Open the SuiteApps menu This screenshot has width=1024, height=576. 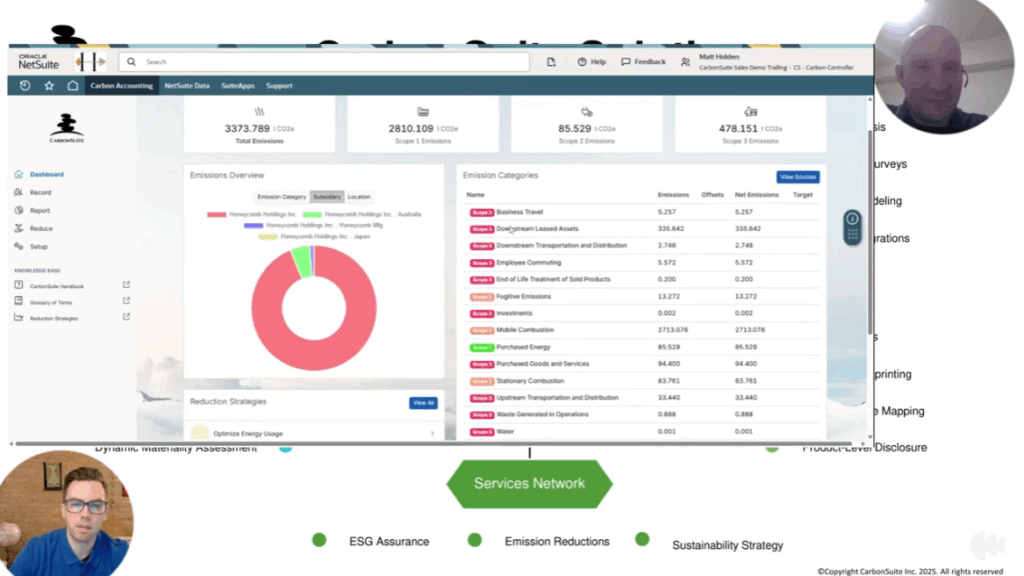tap(238, 86)
